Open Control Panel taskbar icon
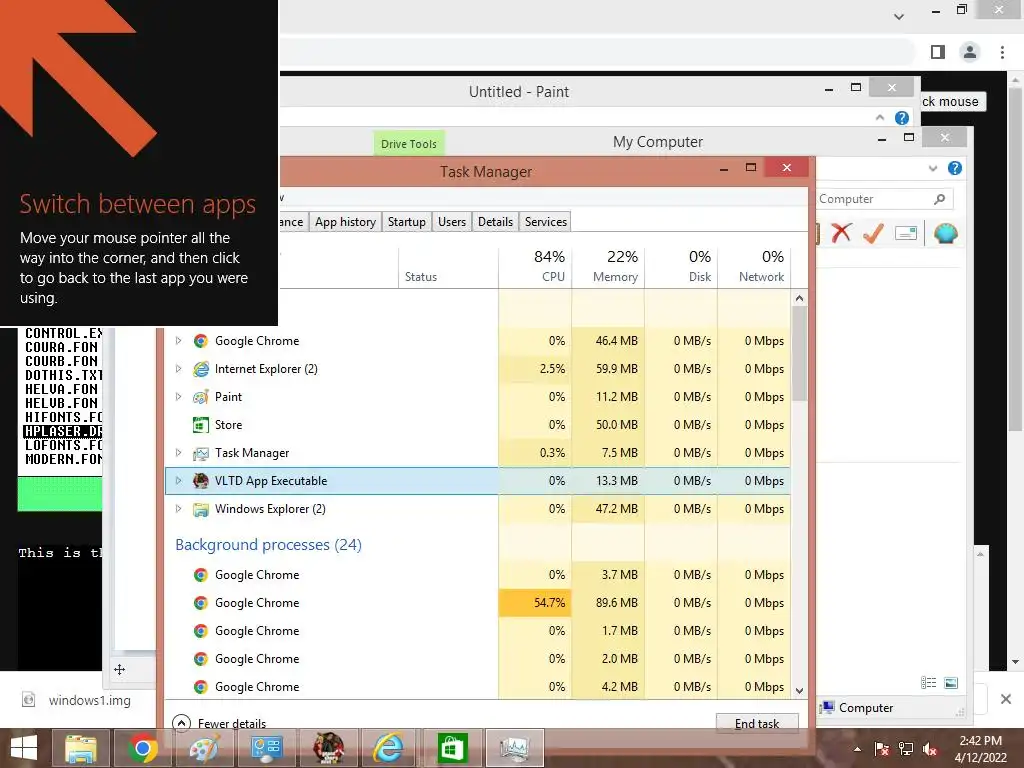 (266, 748)
